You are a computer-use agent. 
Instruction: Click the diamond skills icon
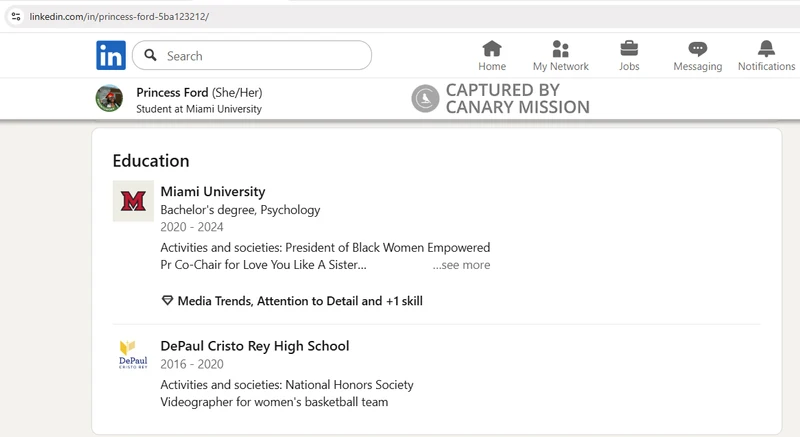tap(167, 300)
